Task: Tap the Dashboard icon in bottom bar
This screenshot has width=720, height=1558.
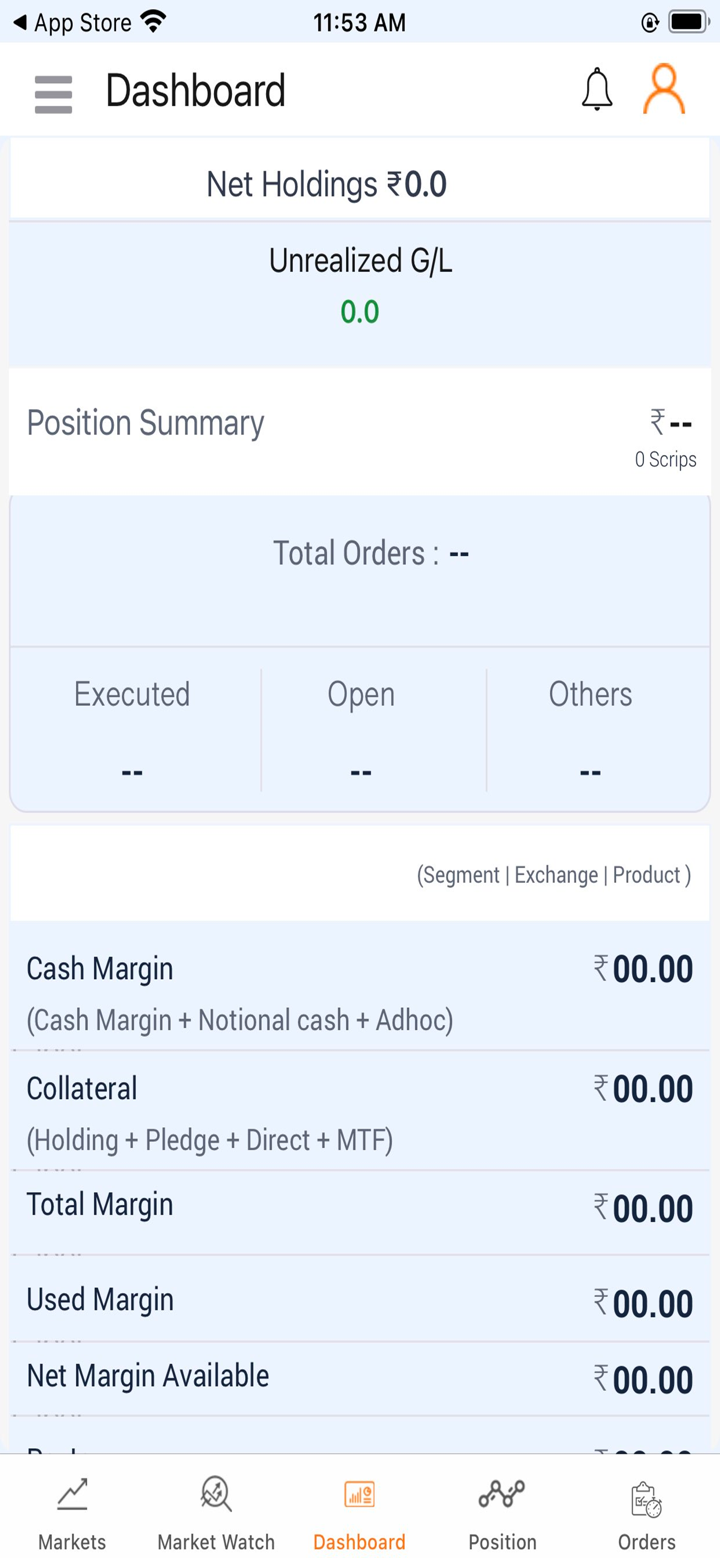Action: point(359,1495)
